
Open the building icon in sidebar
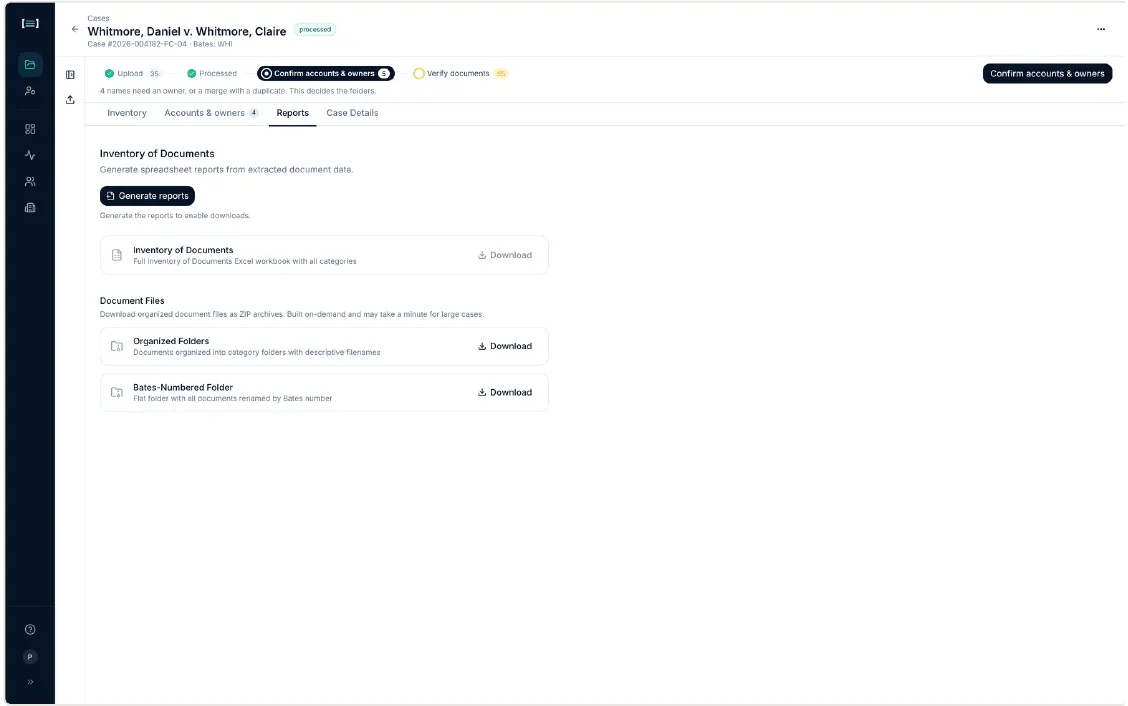pos(29,207)
